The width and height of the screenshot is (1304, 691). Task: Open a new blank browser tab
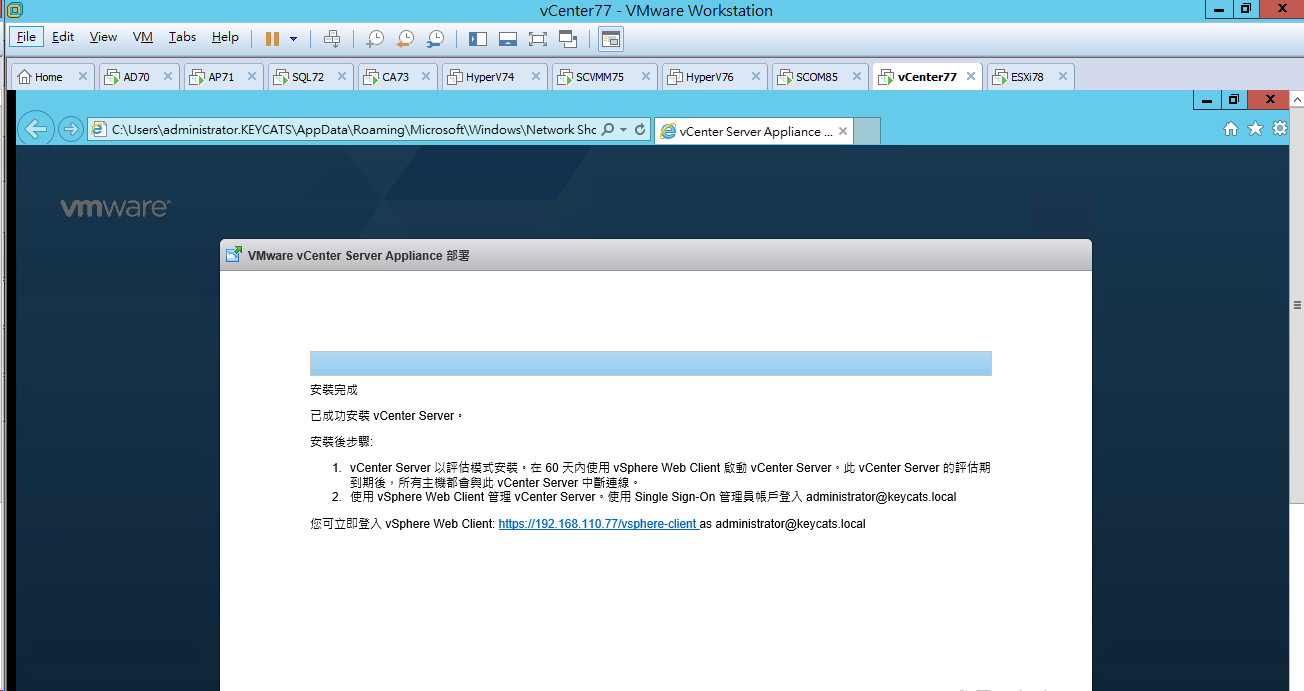[867, 131]
